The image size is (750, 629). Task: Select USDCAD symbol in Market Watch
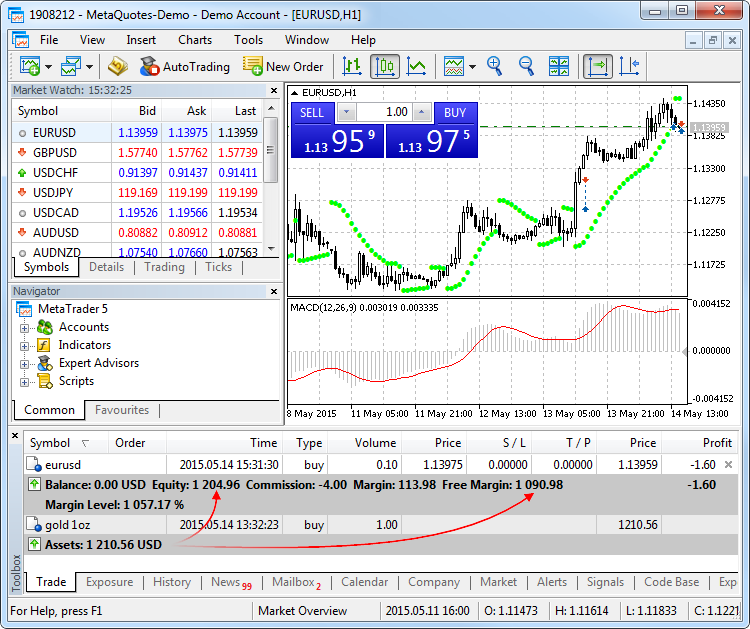(55, 213)
